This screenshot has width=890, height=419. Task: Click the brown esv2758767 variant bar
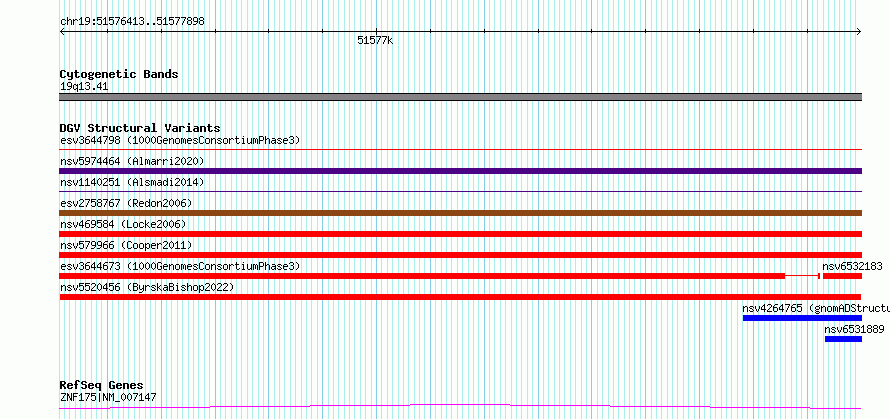point(460,213)
